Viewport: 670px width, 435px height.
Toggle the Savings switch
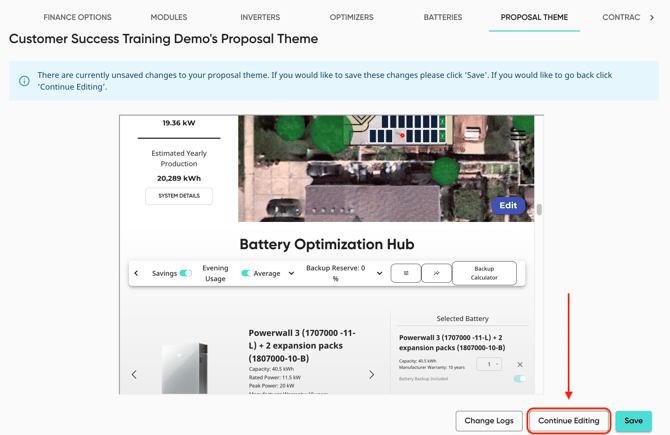point(186,273)
